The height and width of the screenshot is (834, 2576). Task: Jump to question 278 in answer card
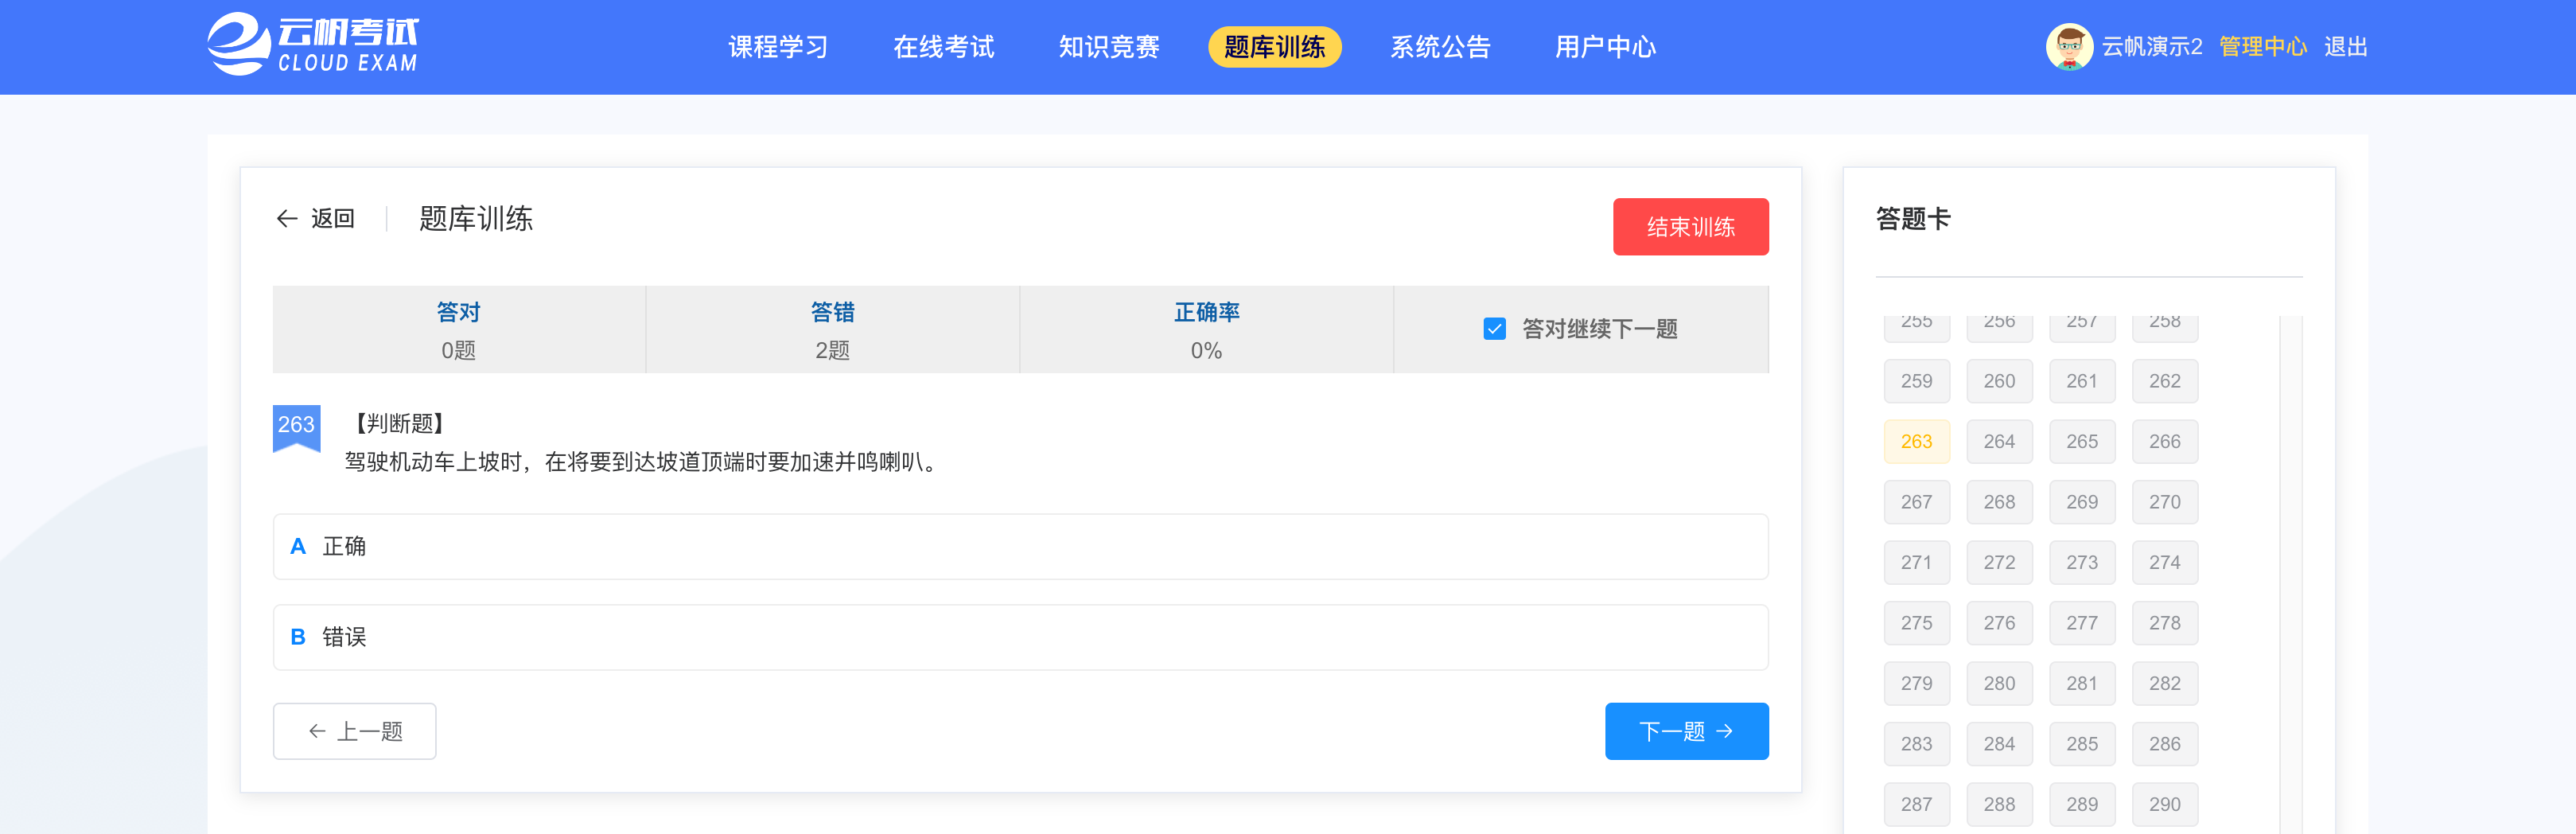pos(2165,623)
